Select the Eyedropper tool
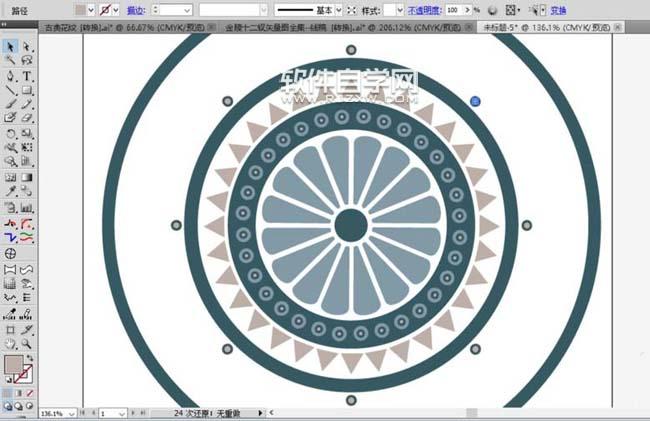Viewport: 650px width, 421px height. [x=10, y=191]
